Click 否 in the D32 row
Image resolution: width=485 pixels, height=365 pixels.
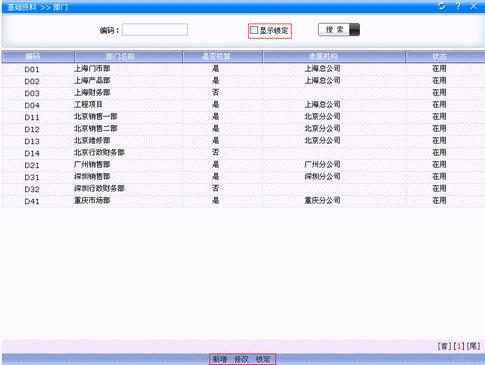(216, 188)
